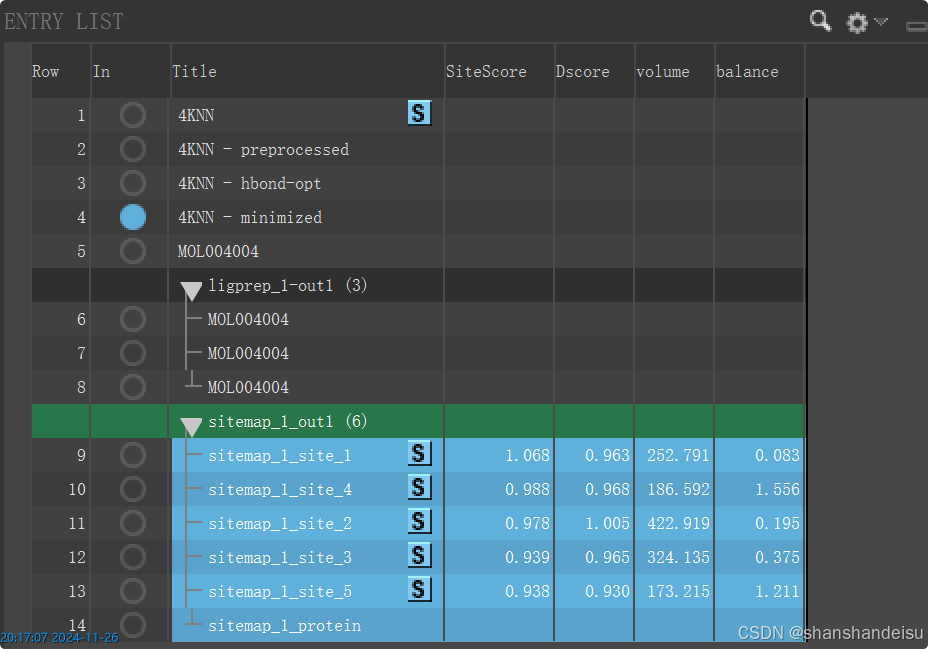928x649 pixels.
Task: Include sitemap_1_site_1 in workspace
Action: click(133, 455)
